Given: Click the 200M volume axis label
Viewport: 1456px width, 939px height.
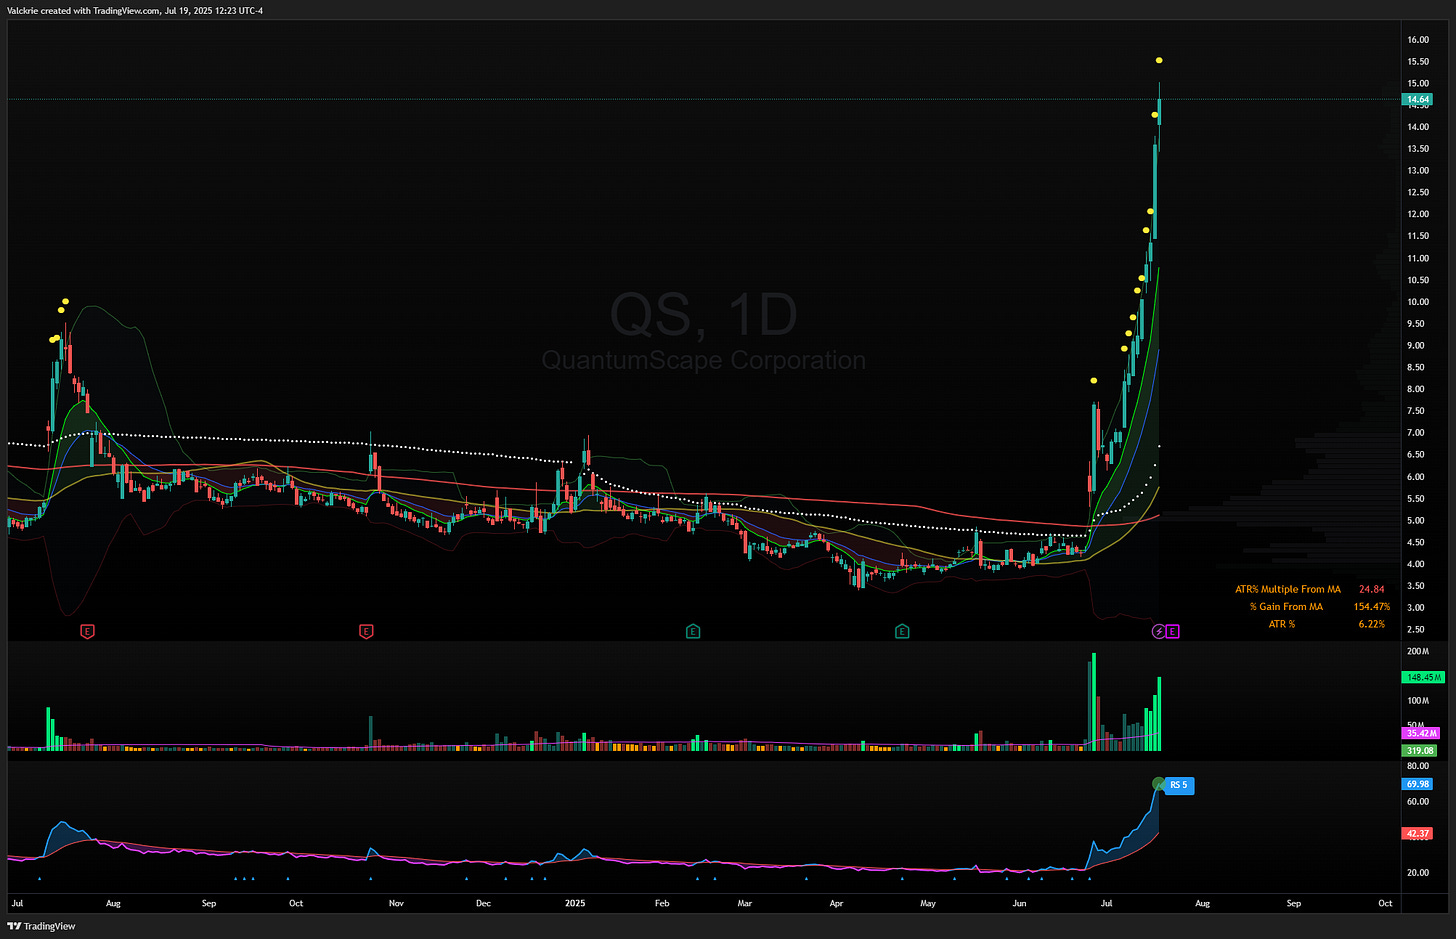Looking at the screenshot, I should [x=1417, y=652].
